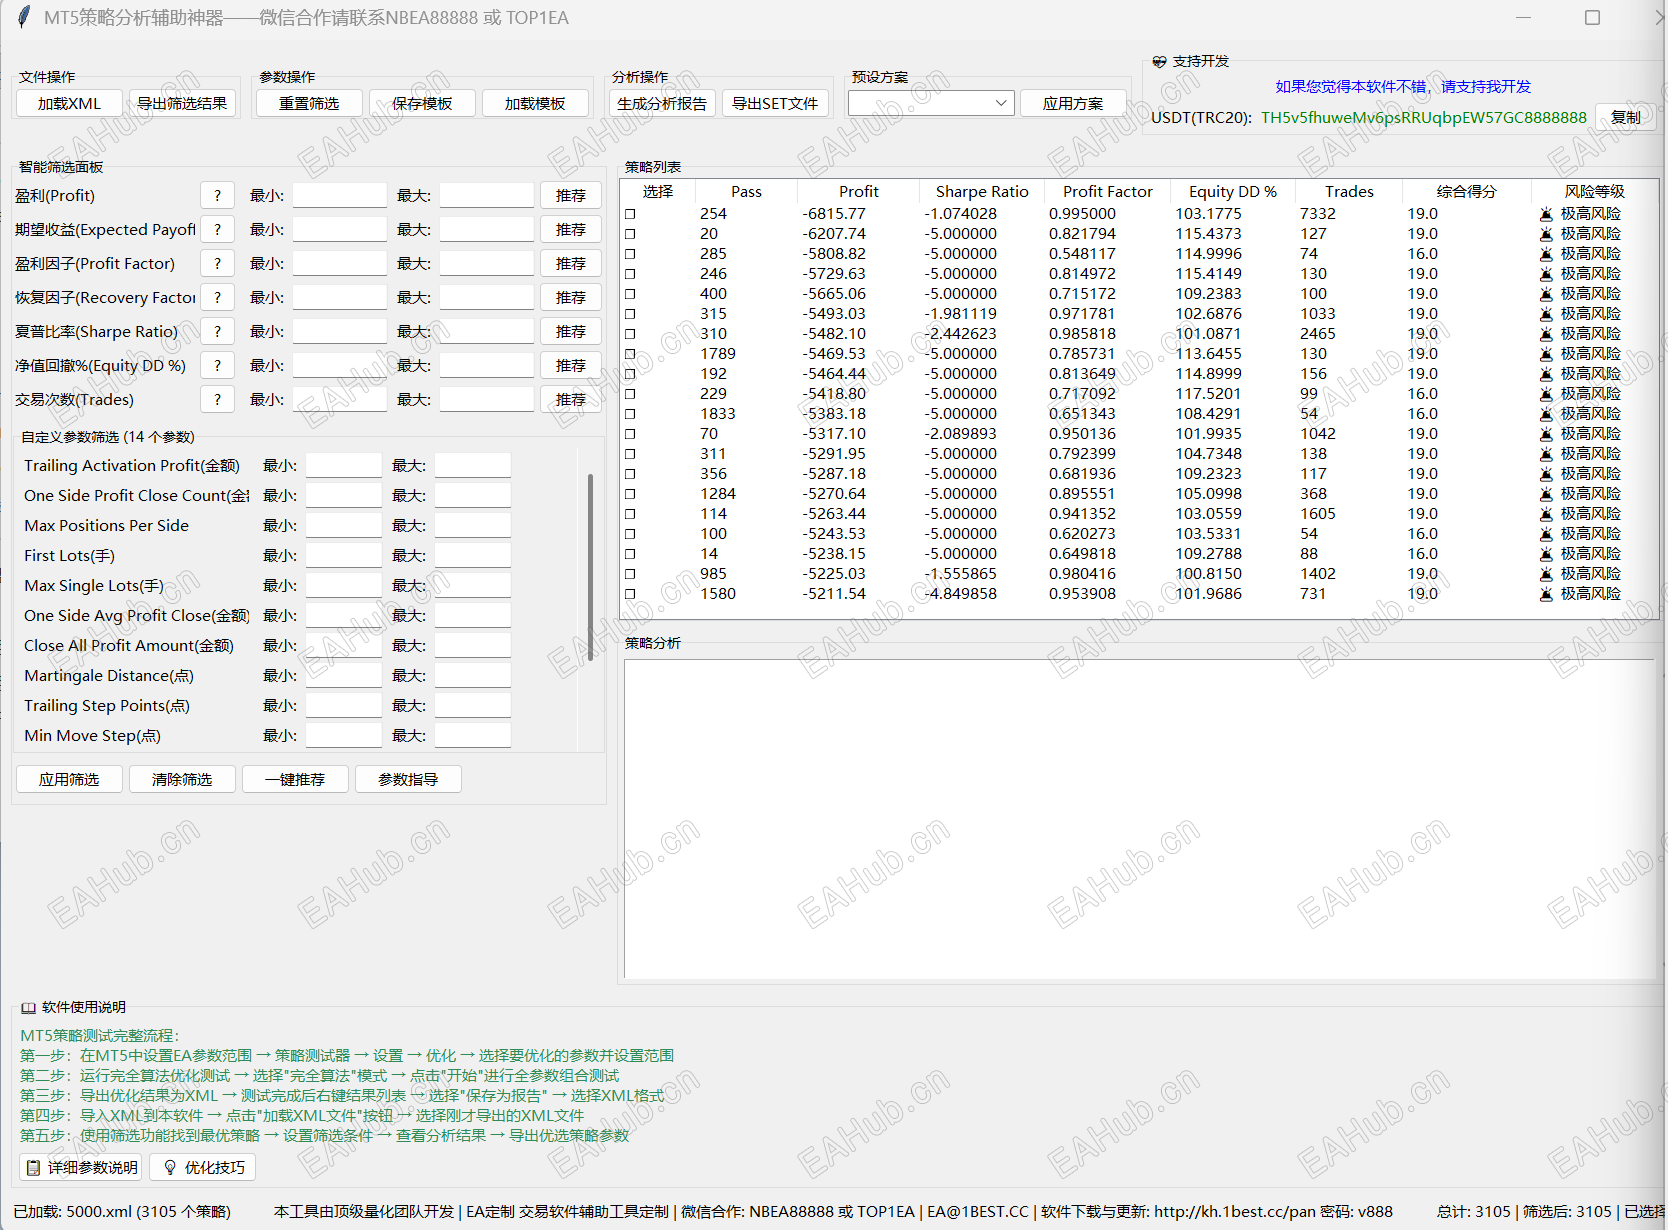Click the feather app icon in title bar

24,17
